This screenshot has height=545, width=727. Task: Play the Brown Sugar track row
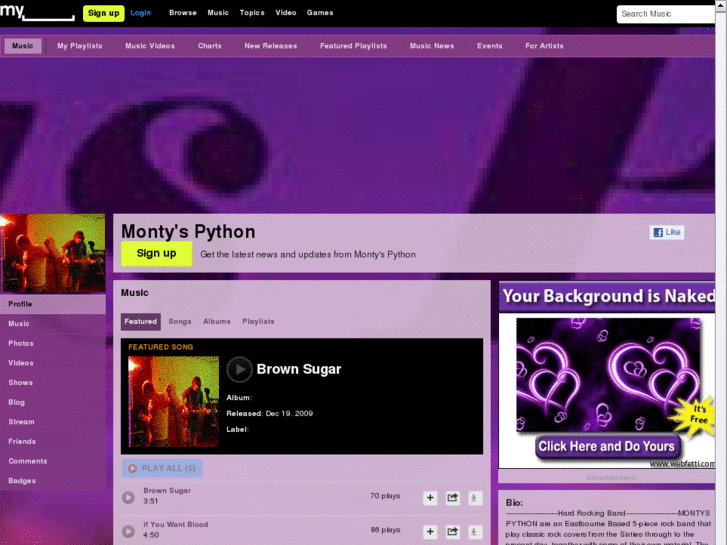[x=128, y=497]
